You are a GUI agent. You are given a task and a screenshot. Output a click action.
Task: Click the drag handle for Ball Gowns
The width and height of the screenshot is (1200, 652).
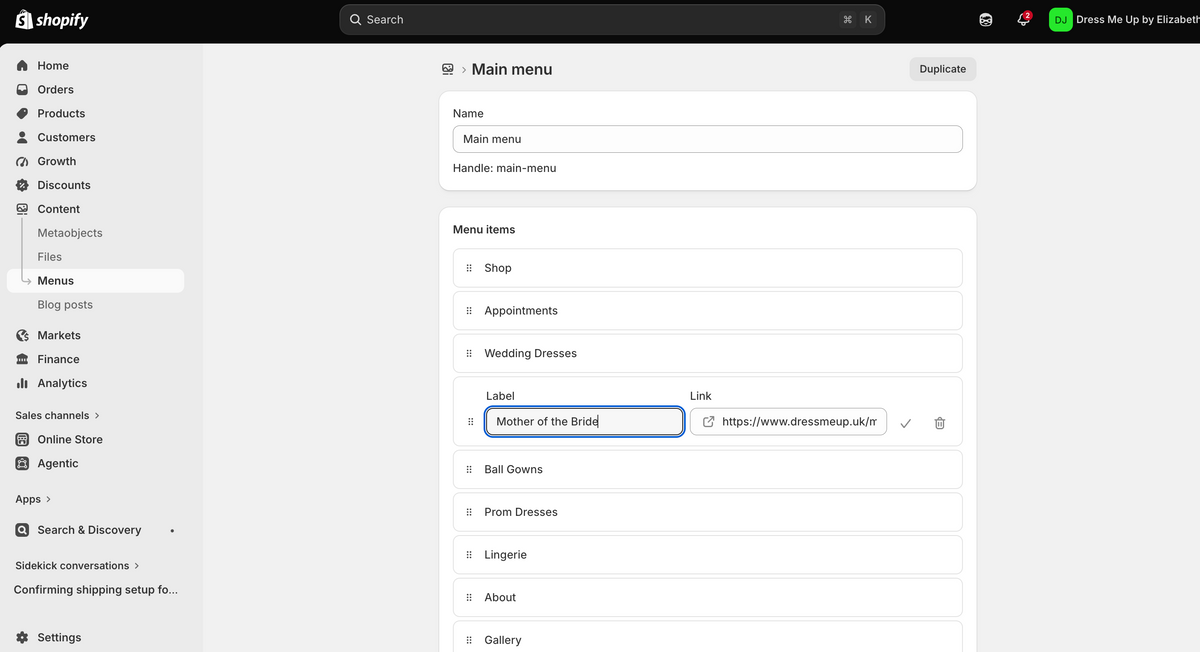(x=469, y=469)
